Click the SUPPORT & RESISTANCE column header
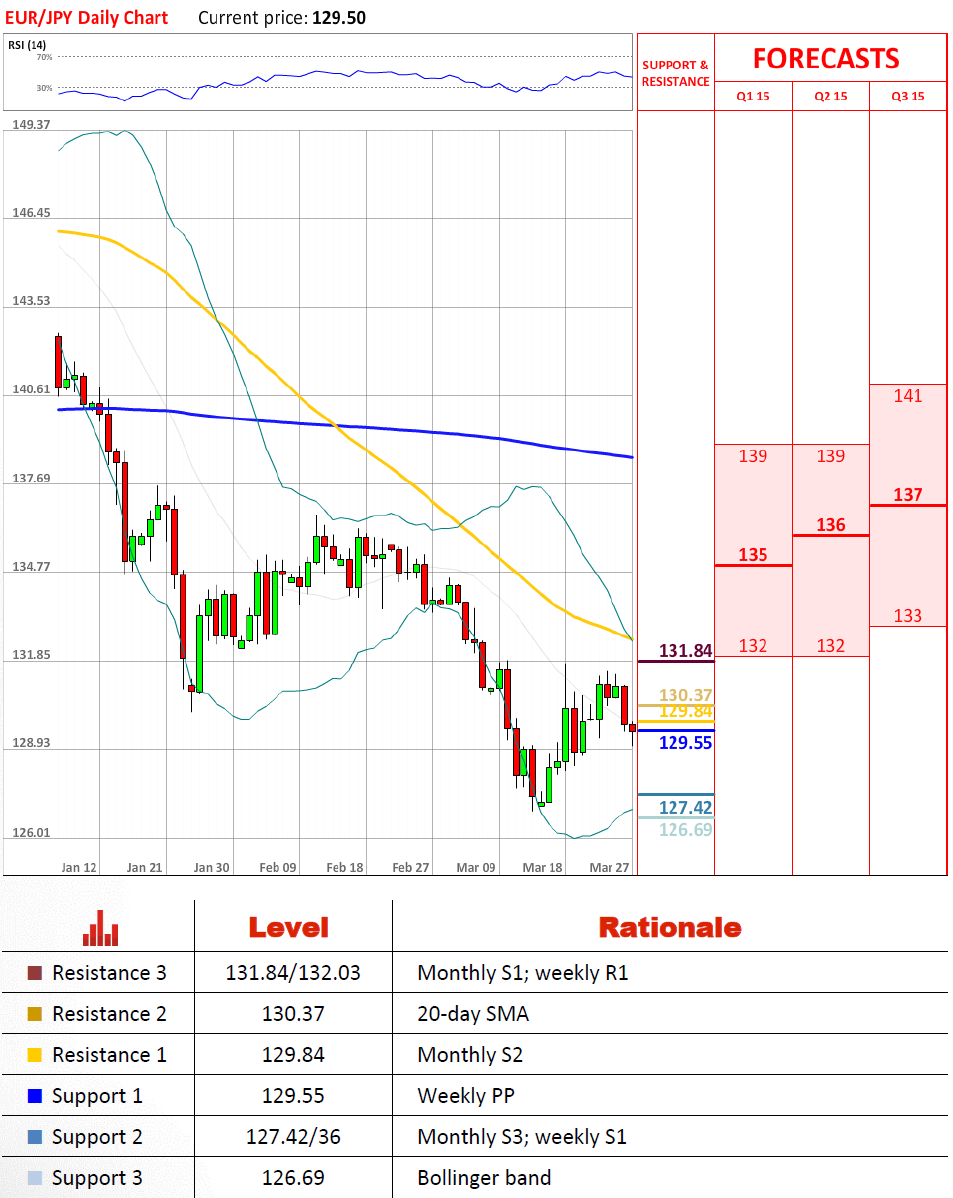 click(x=676, y=73)
